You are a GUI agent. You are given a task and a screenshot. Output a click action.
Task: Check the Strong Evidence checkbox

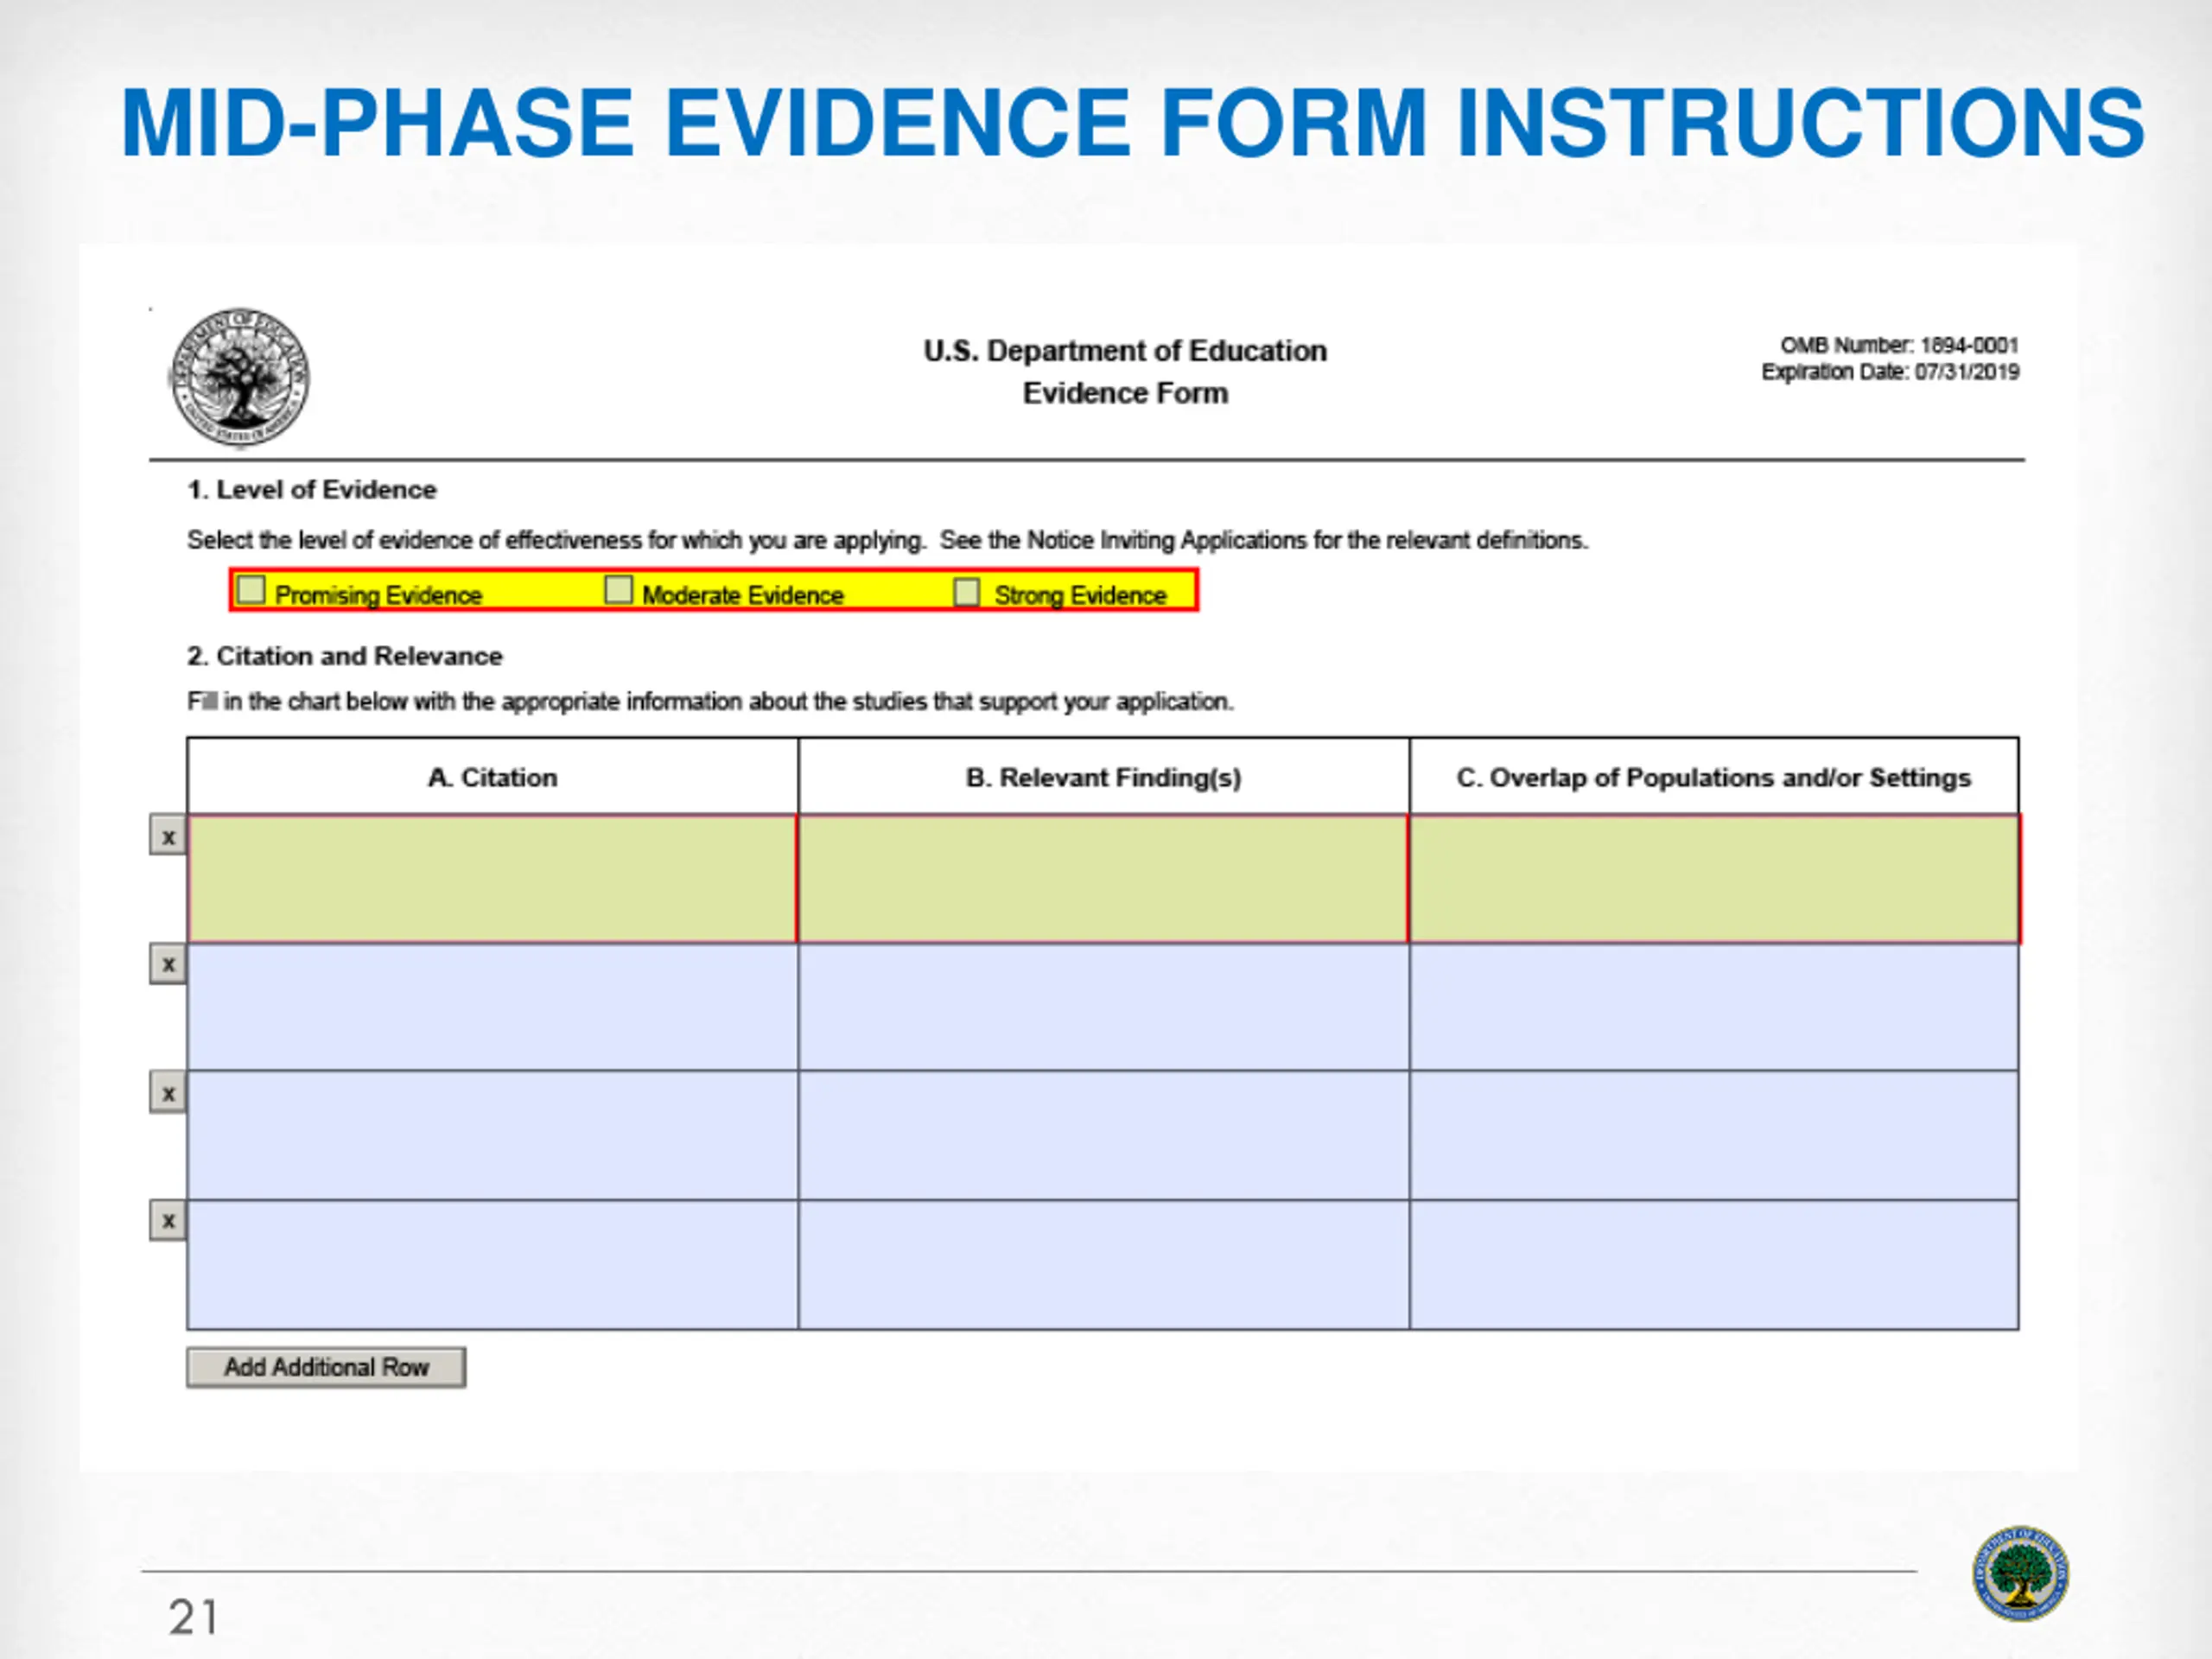tap(967, 592)
